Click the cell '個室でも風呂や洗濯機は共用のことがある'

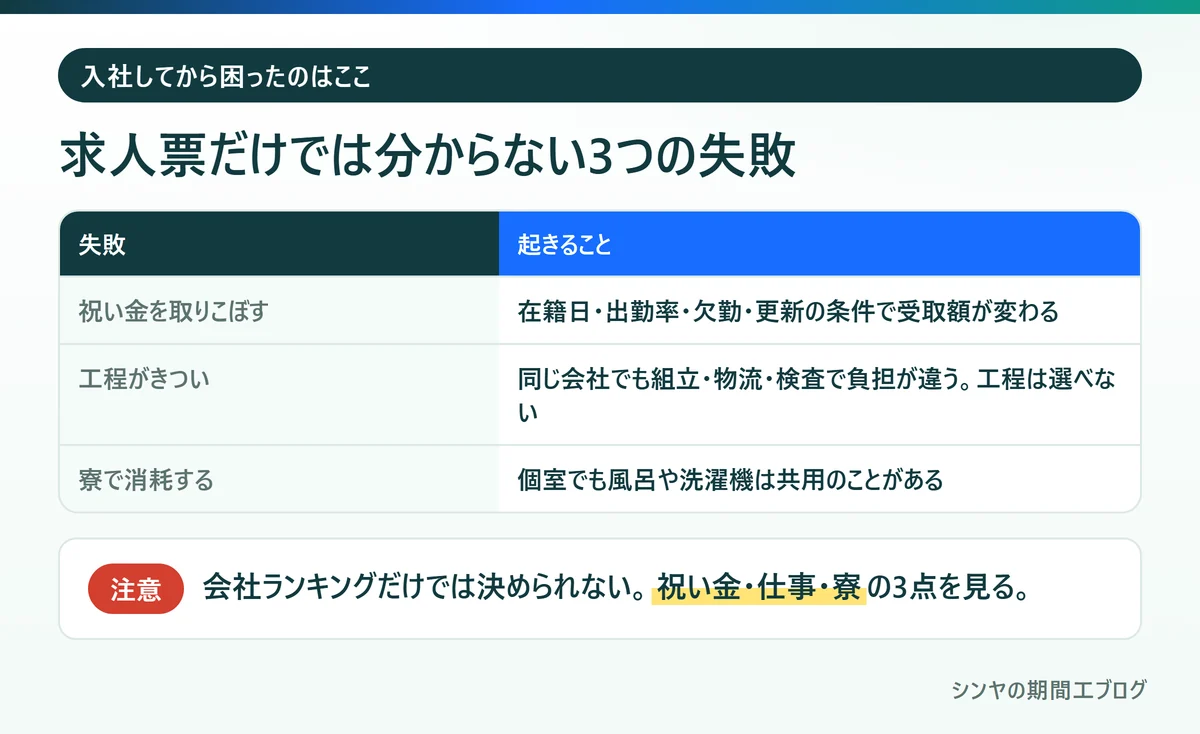point(819,479)
